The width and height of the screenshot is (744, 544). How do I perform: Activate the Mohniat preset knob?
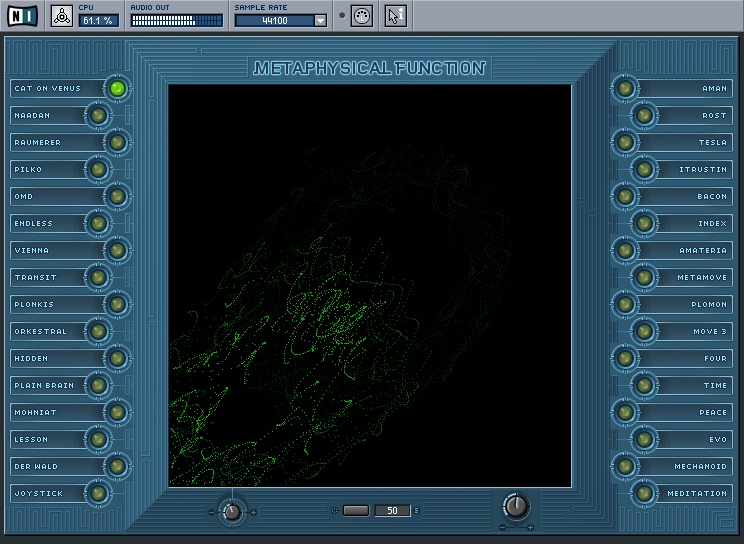point(117,413)
